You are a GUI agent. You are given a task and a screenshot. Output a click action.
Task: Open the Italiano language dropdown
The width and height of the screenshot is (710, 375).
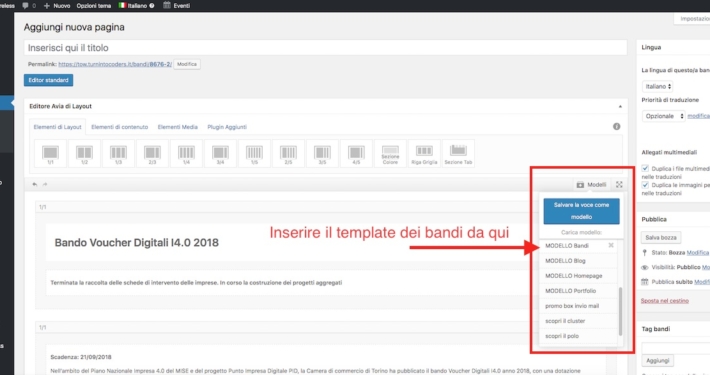[657, 86]
